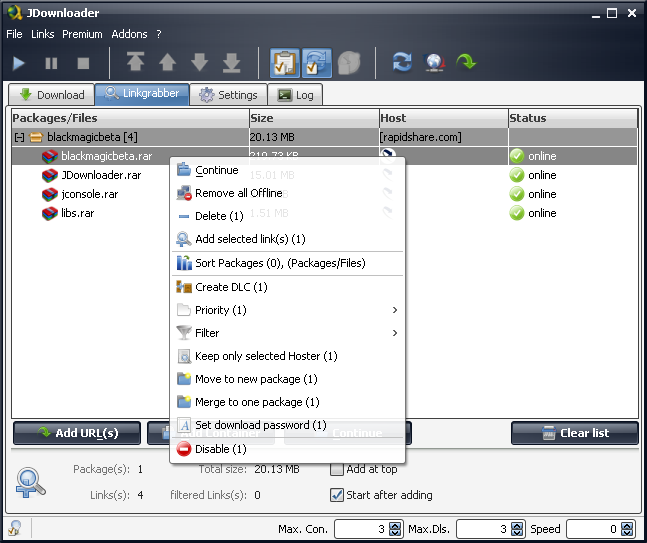
Task: Choose Disable (1) in context menu
Action: click(x=288, y=449)
